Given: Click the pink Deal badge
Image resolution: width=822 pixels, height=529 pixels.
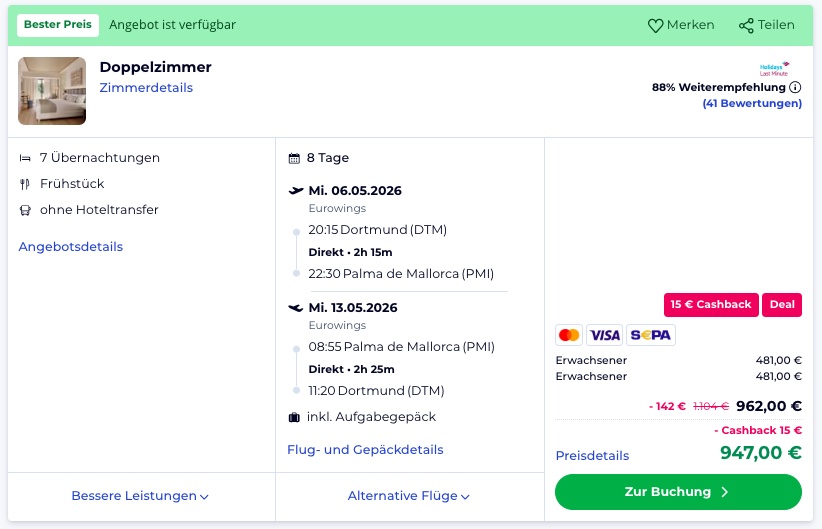Looking at the screenshot, I should coord(782,305).
